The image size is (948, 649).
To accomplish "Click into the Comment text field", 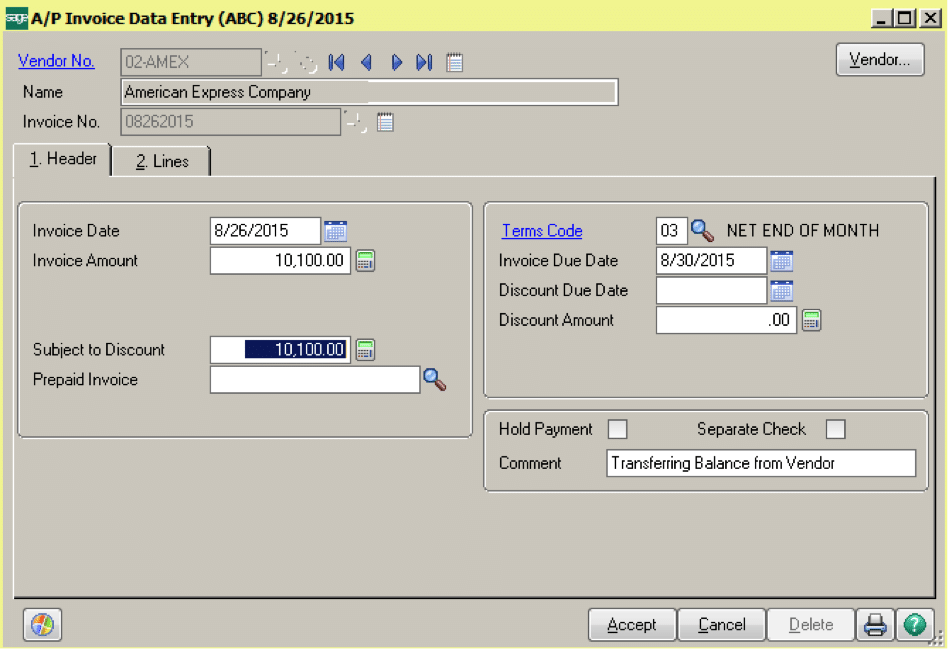I will point(760,463).
